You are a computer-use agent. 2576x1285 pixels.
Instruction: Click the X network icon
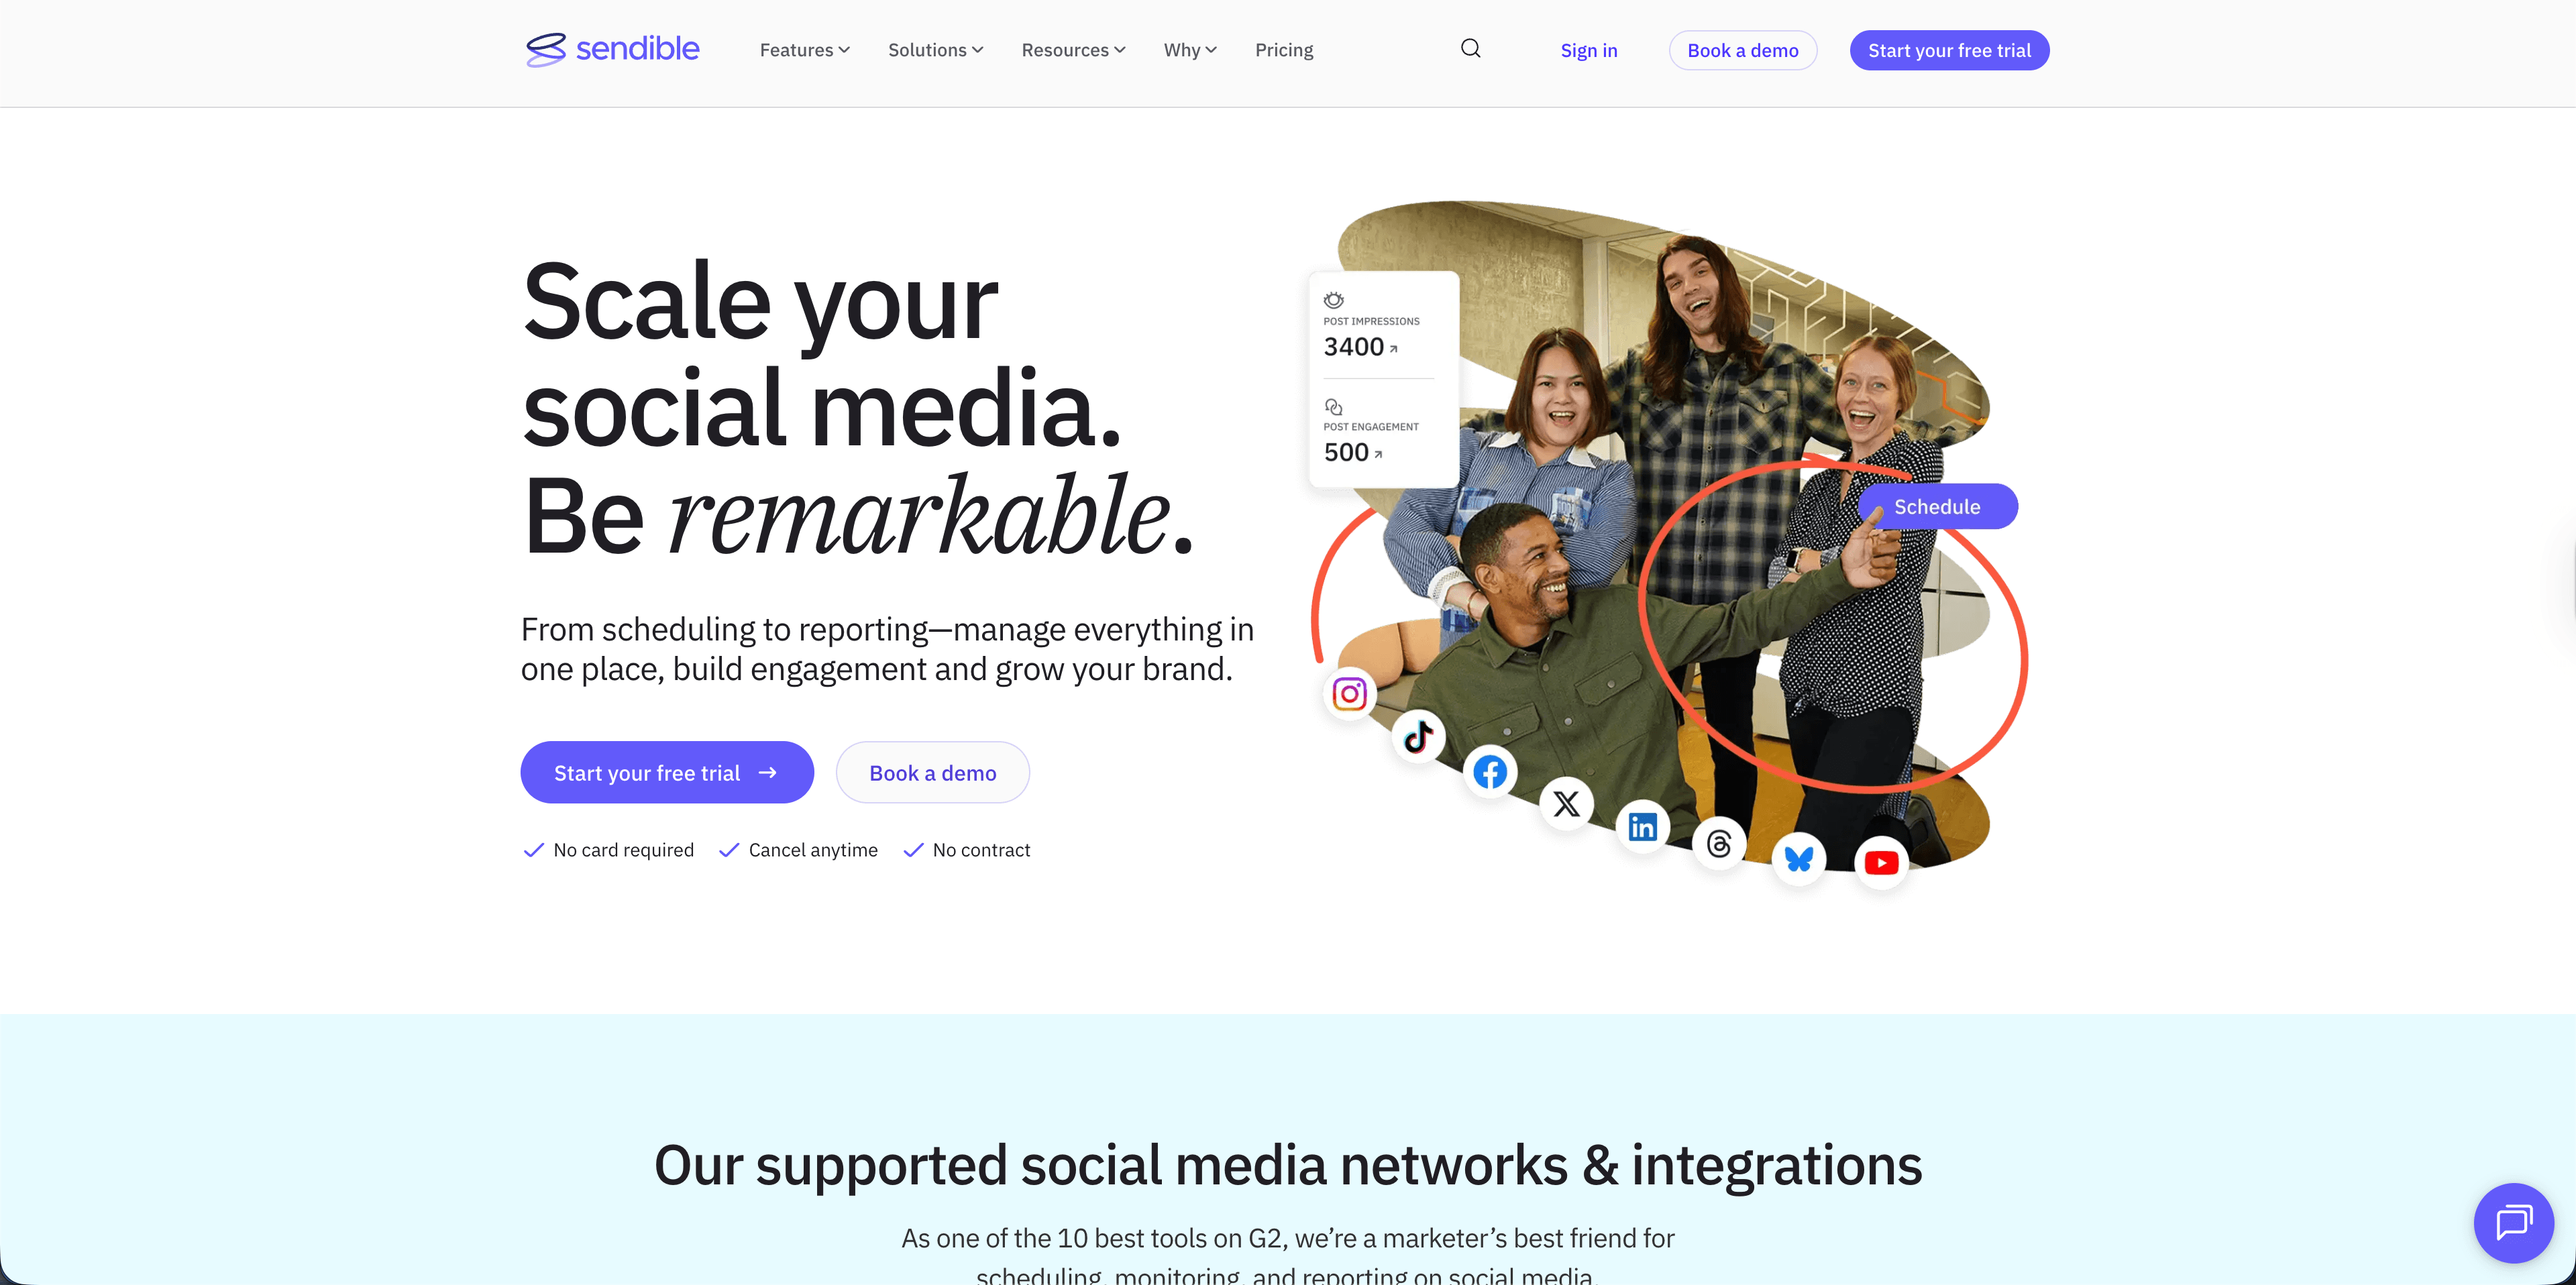(x=1566, y=804)
